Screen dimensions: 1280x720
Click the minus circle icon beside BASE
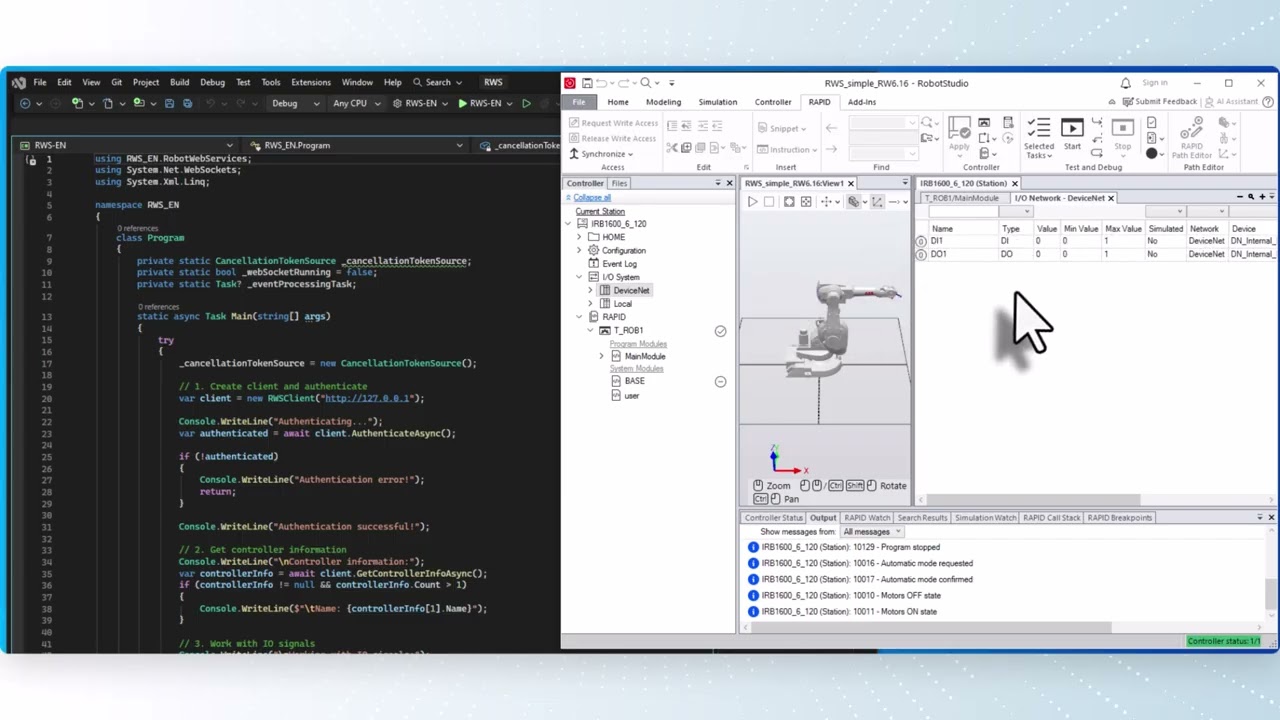720,381
